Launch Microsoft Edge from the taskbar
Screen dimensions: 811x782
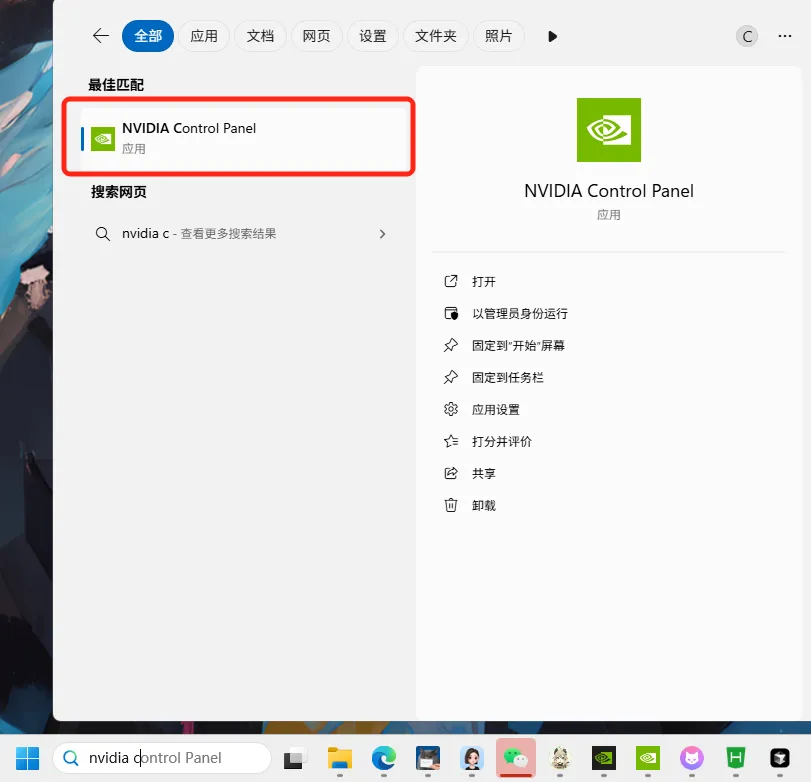pyautogui.click(x=384, y=758)
